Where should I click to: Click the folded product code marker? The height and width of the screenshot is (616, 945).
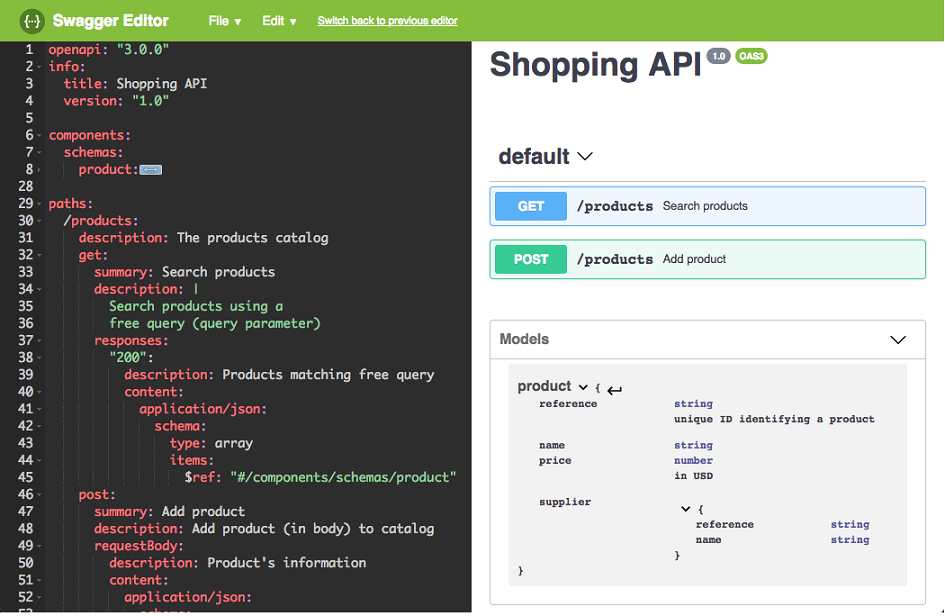[x=150, y=170]
